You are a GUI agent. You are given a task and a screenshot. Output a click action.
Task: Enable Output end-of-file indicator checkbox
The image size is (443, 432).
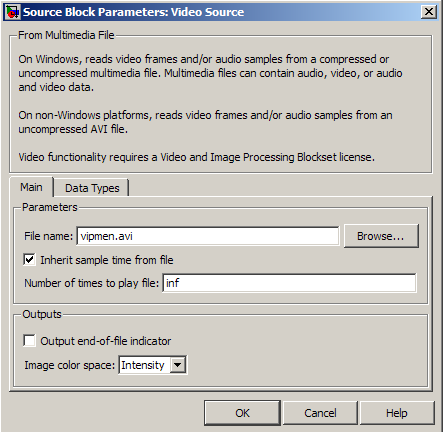click(29, 341)
